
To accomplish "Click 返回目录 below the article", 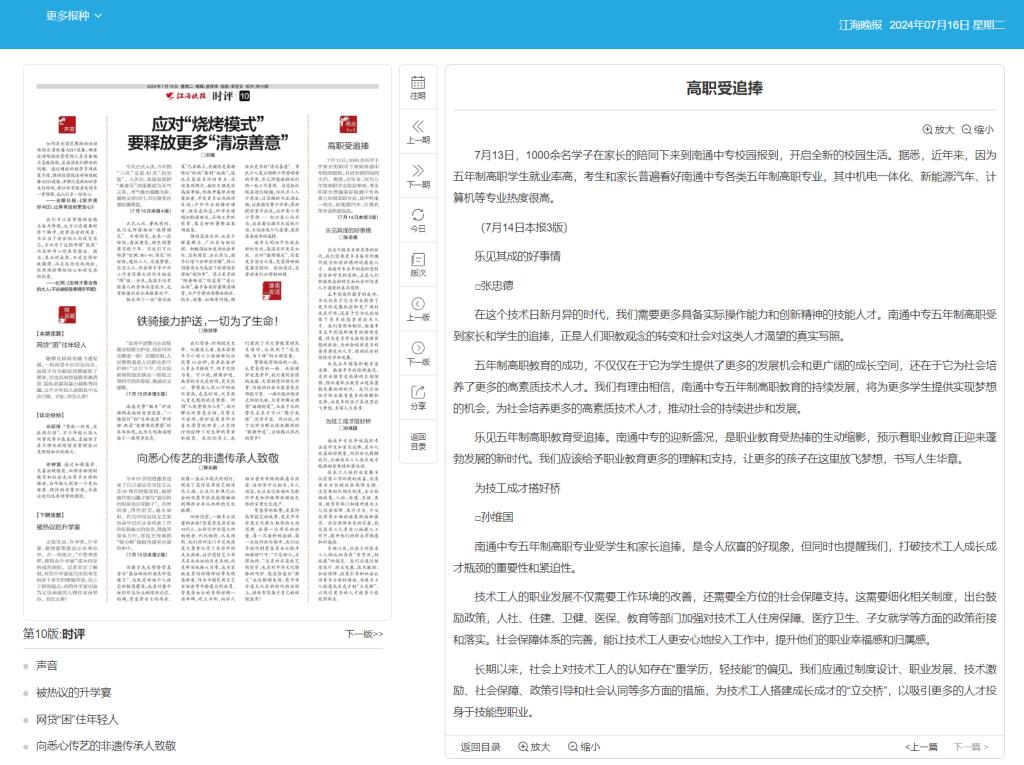I will click(480, 747).
